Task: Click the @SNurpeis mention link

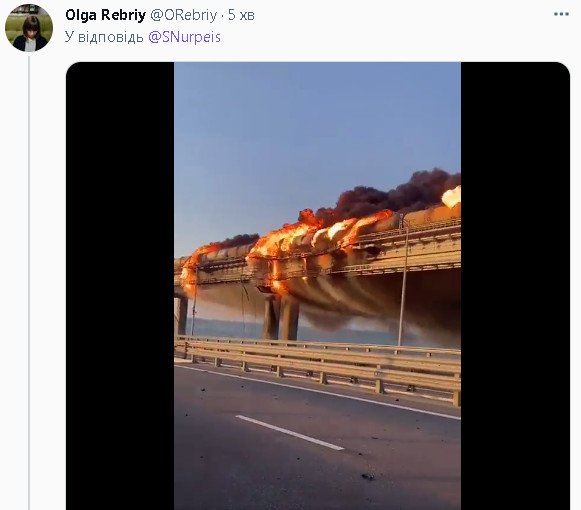Action: pyautogui.click(x=185, y=37)
